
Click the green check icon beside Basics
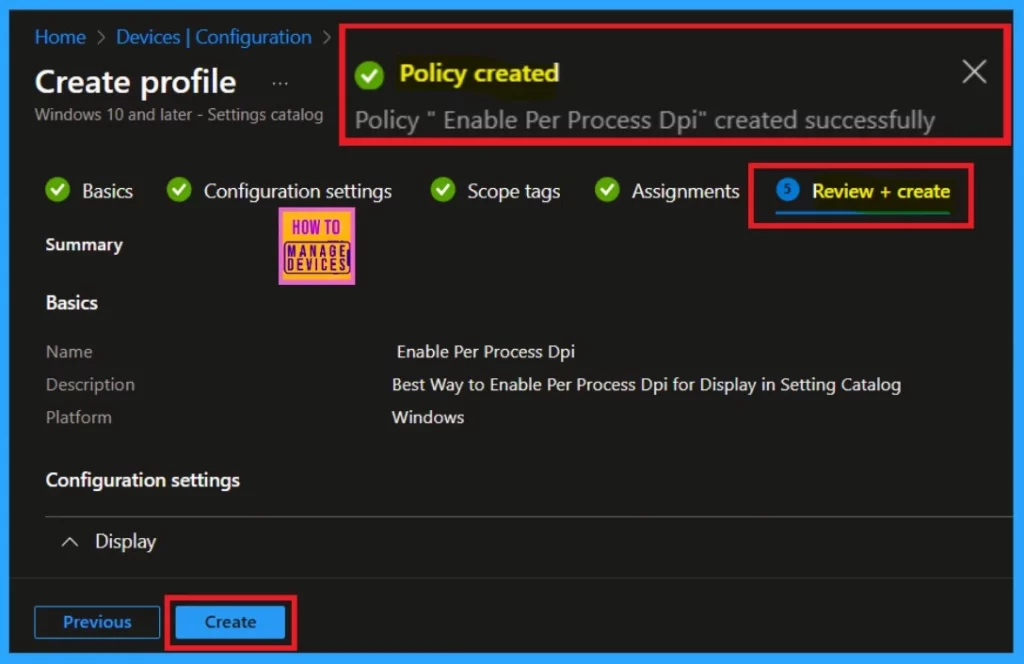[57, 190]
